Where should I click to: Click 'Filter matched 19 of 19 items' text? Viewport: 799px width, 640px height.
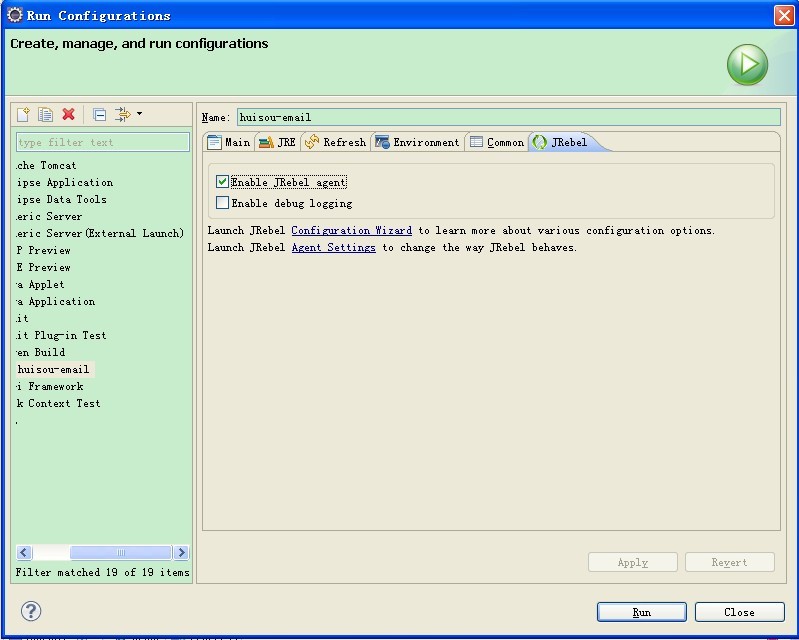coord(102,572)
